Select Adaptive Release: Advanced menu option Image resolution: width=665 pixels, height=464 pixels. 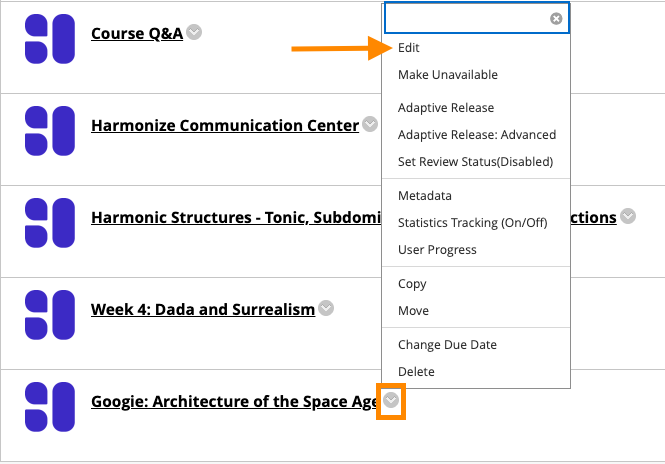pyautogui.click(x=477, y=134)
